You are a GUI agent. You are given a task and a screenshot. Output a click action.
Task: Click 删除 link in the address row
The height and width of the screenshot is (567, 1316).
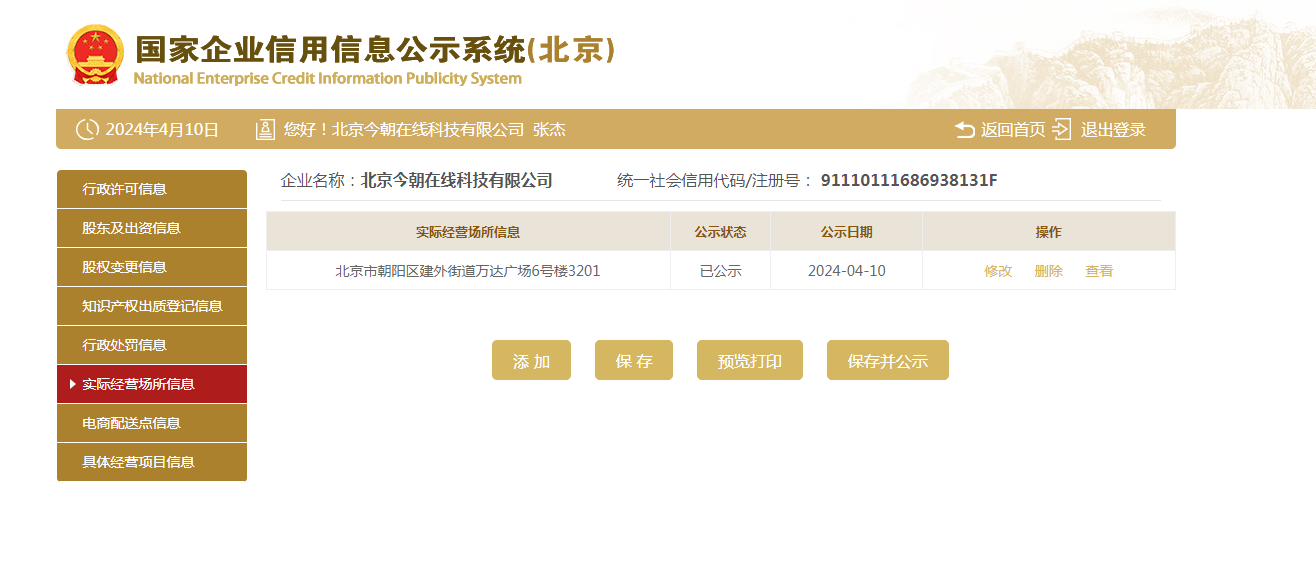pyautogui.click(x=1048, y=271)
